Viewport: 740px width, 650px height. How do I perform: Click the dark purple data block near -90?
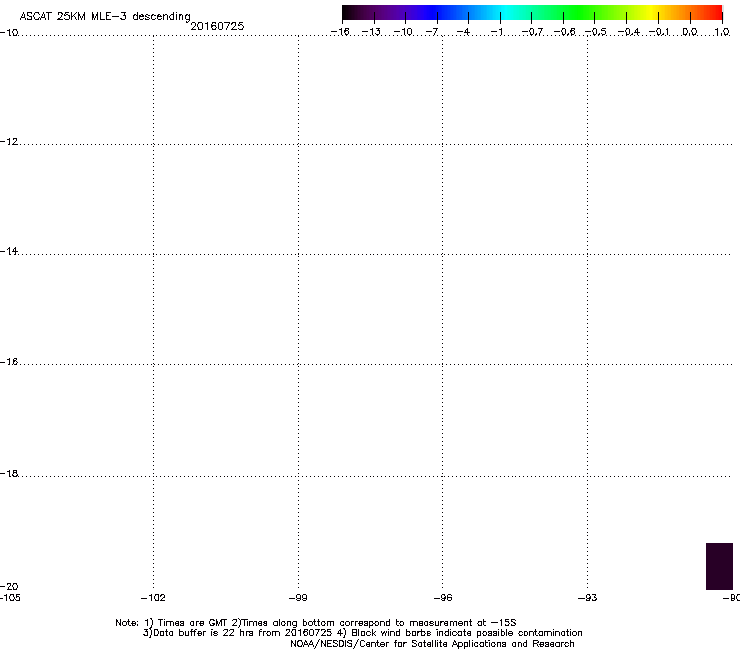(x=719, y=566)
